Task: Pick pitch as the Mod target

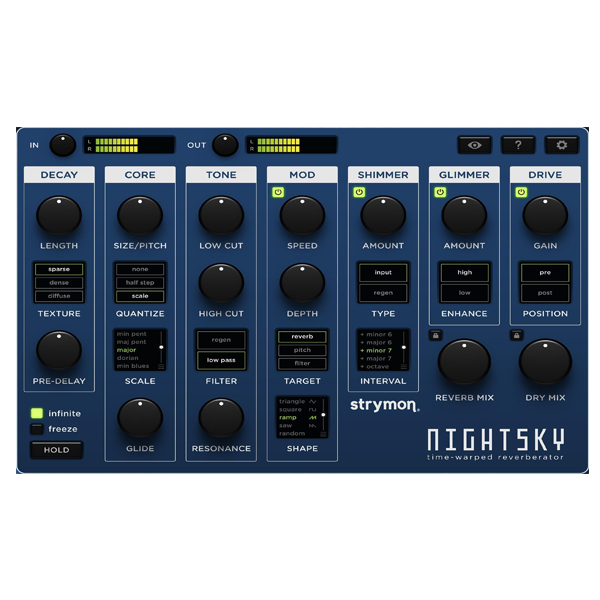Action: [x=302, y=350]
